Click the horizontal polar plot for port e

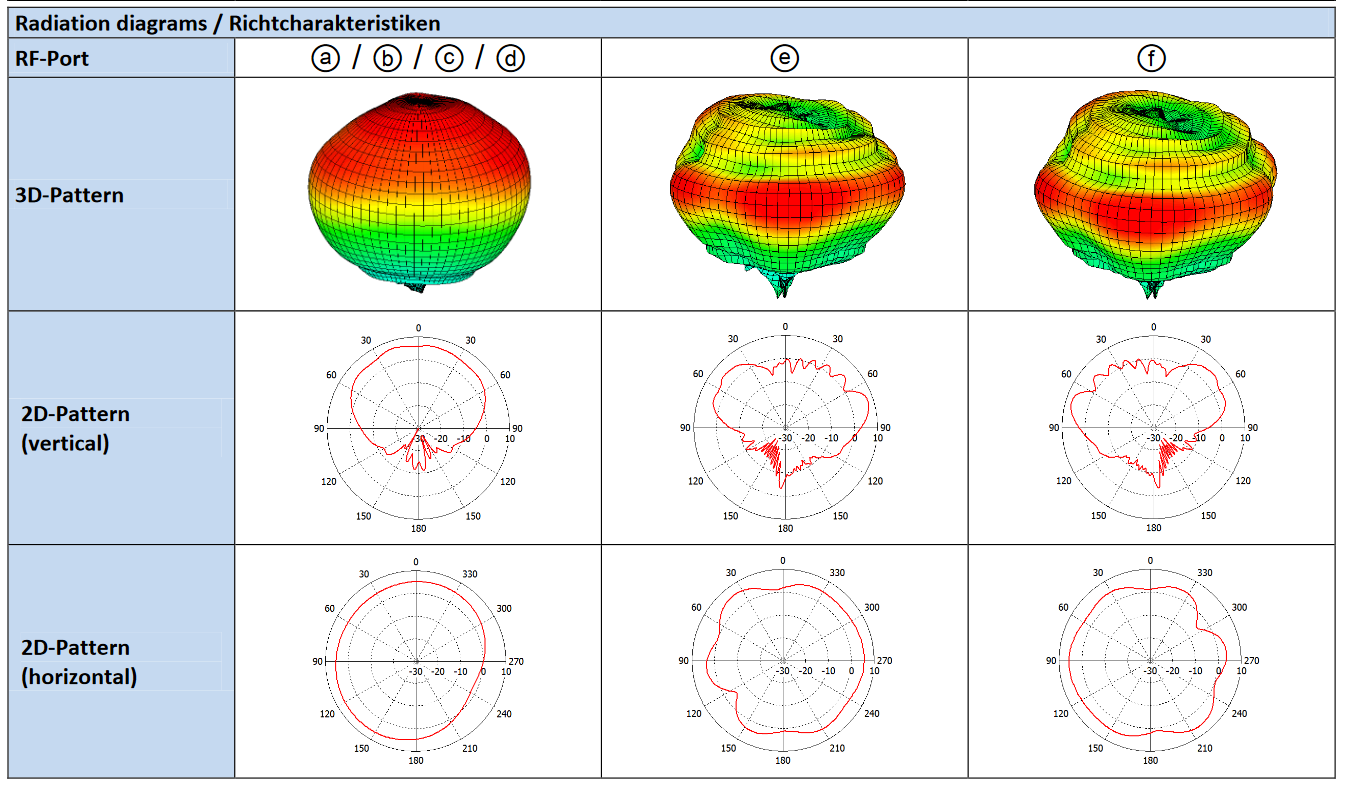[x=784, y=662]
